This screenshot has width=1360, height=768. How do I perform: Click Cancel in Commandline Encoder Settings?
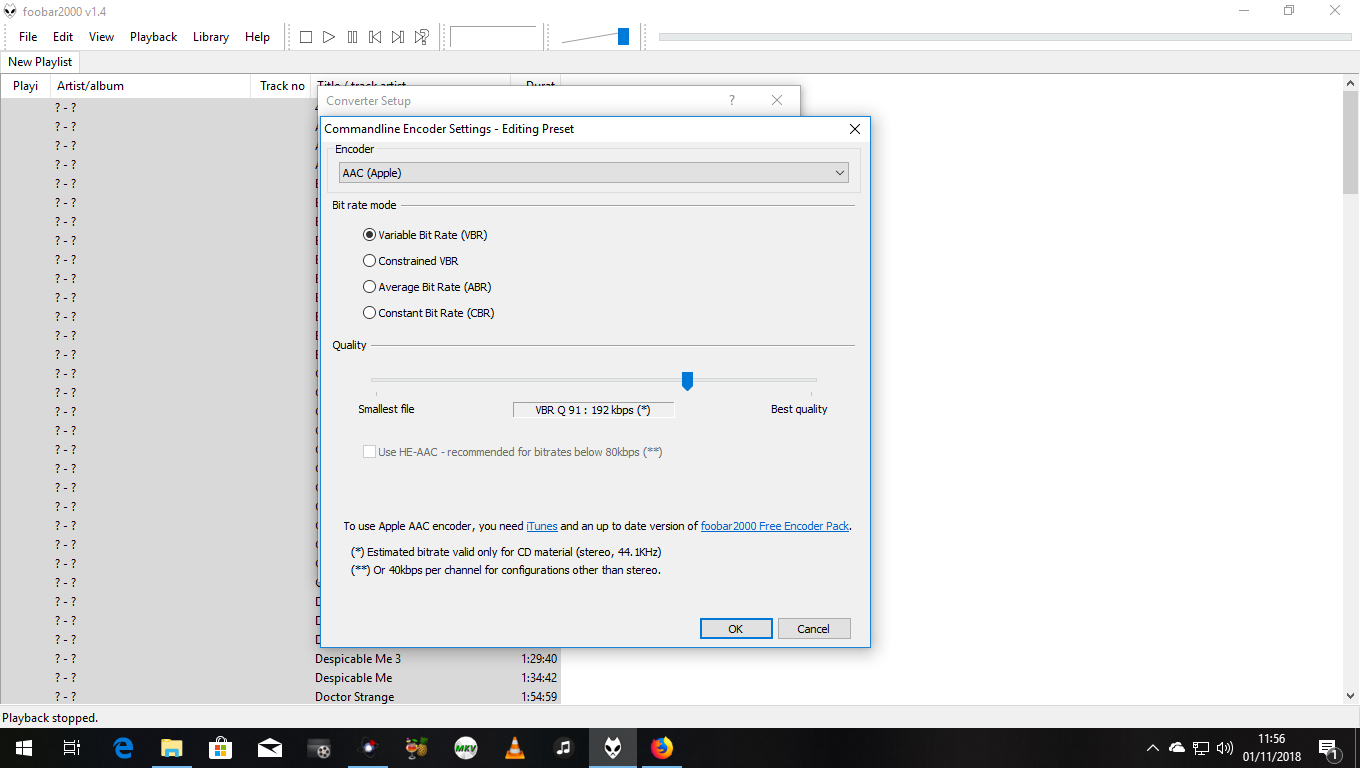pyautogui.click(x=814, y=629)
